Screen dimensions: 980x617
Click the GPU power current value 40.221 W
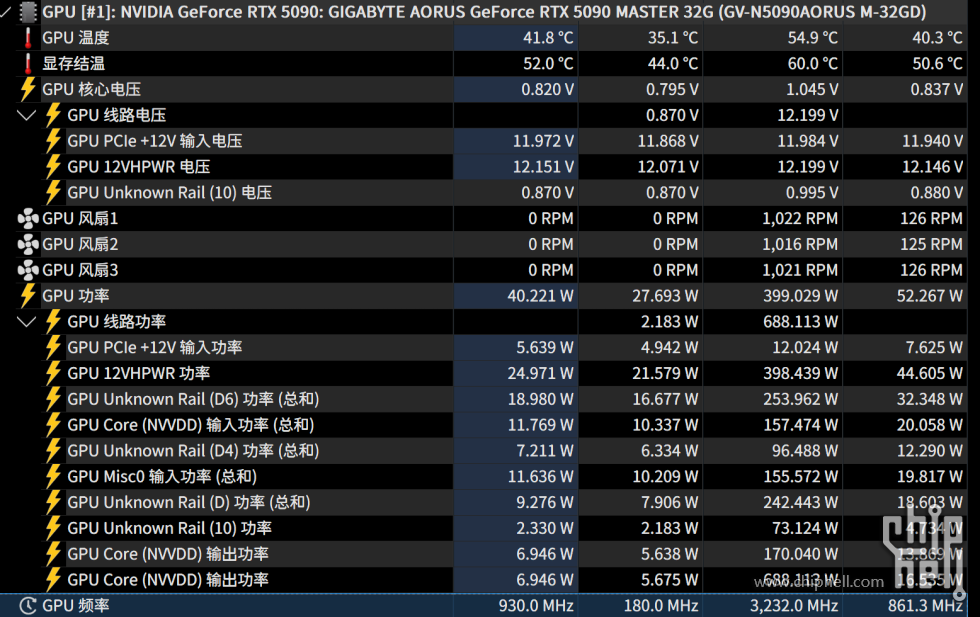point(541,295)
